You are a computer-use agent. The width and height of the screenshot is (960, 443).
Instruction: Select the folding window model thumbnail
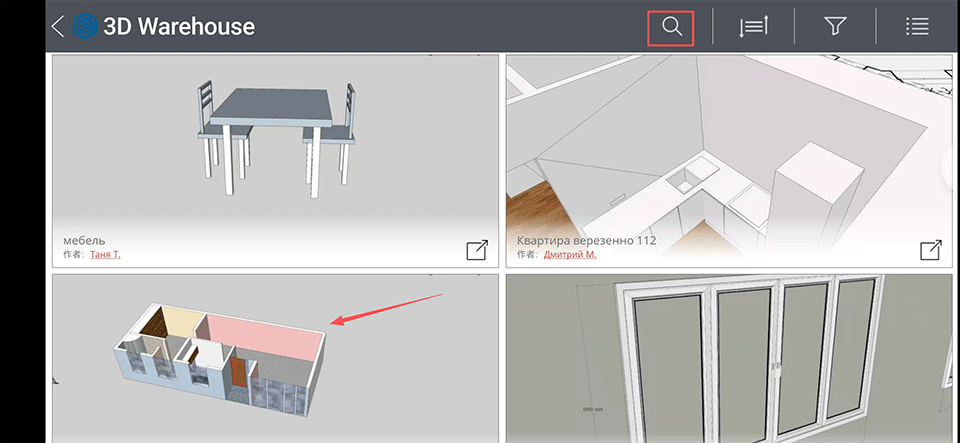tap(730, 360)
